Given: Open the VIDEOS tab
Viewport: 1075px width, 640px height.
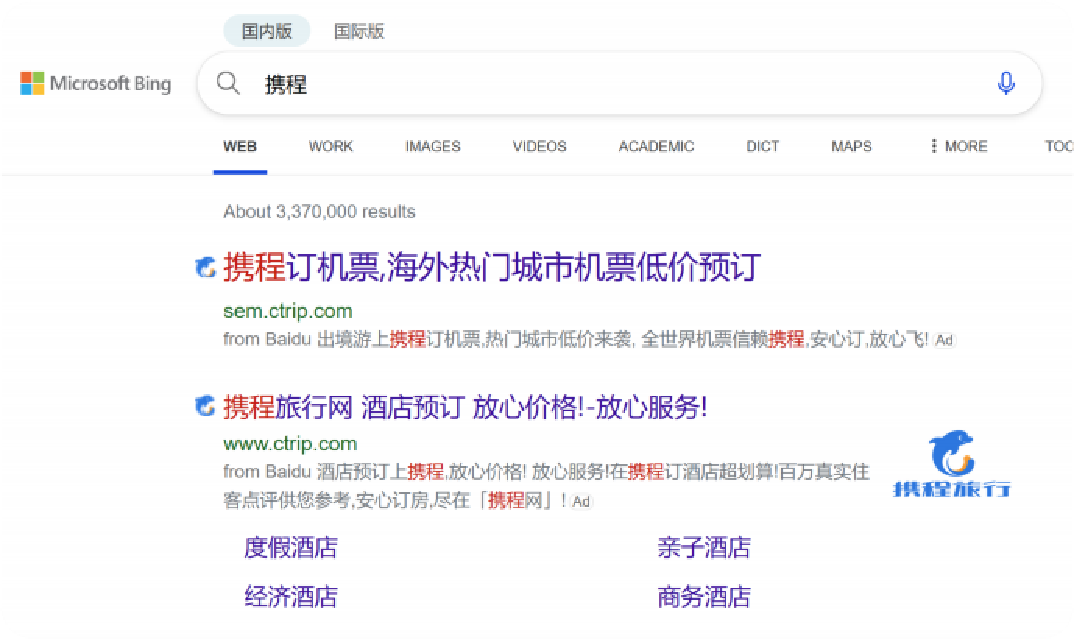Looking at the screenshot, I should tap(539, 146).
